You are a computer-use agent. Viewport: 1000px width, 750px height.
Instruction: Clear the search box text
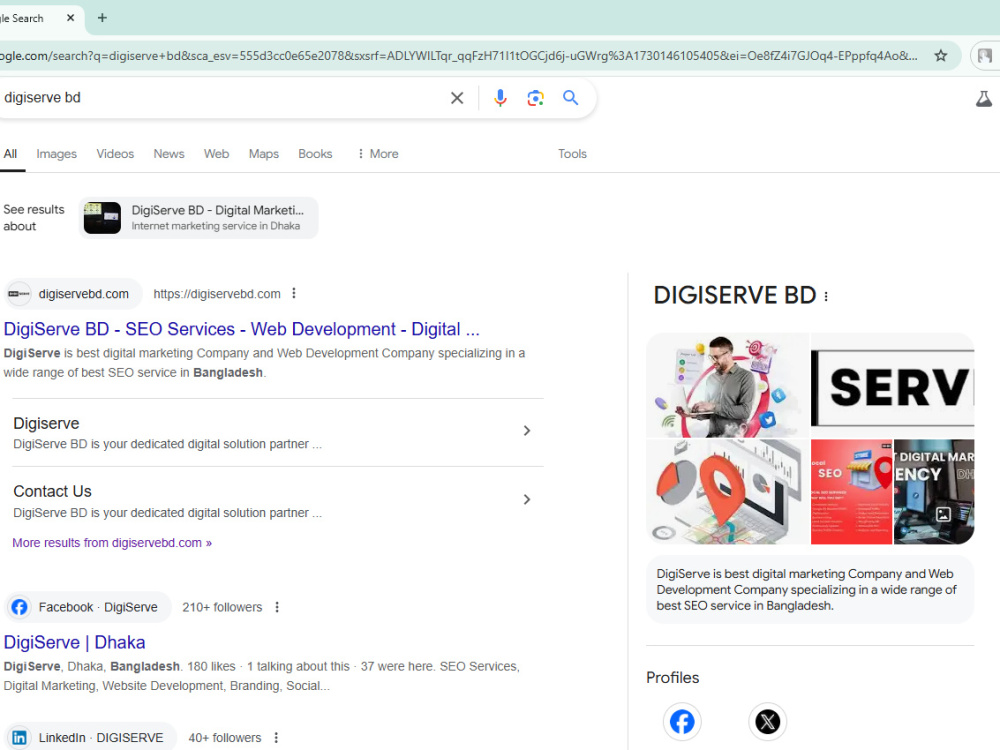click(457, 98)
